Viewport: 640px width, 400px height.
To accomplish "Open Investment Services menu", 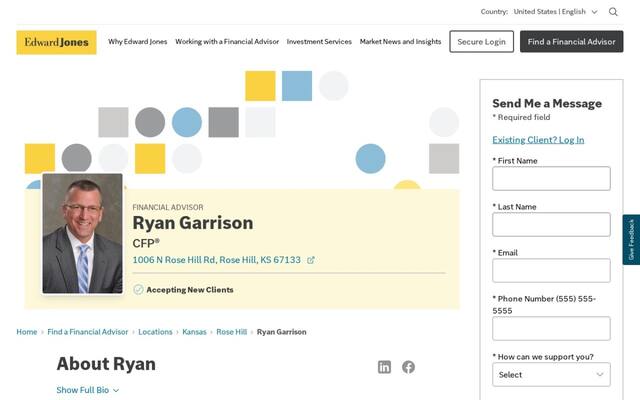I will click(x=319, y=42).
